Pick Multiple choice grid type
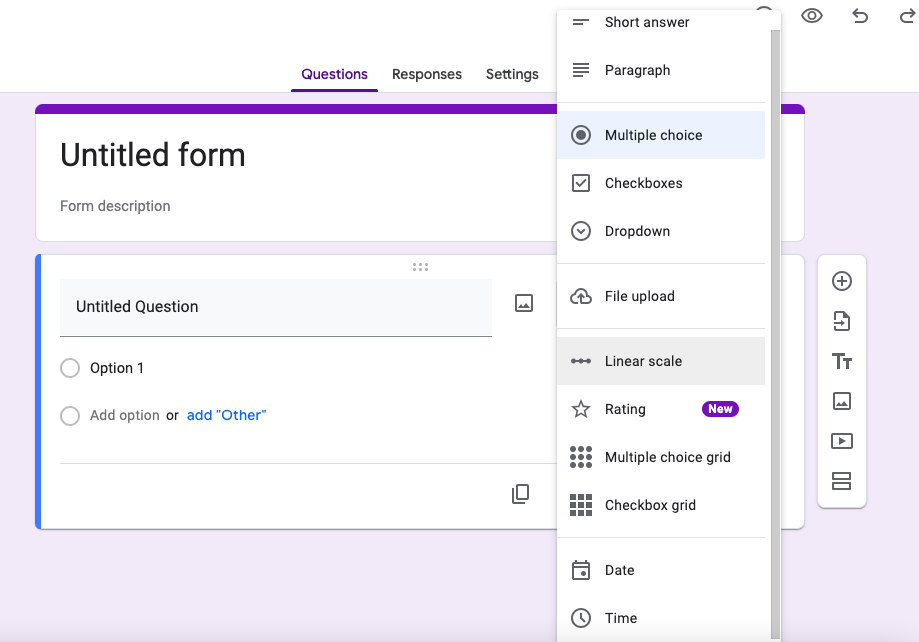 pyautogui.click(x=661, y=457)
